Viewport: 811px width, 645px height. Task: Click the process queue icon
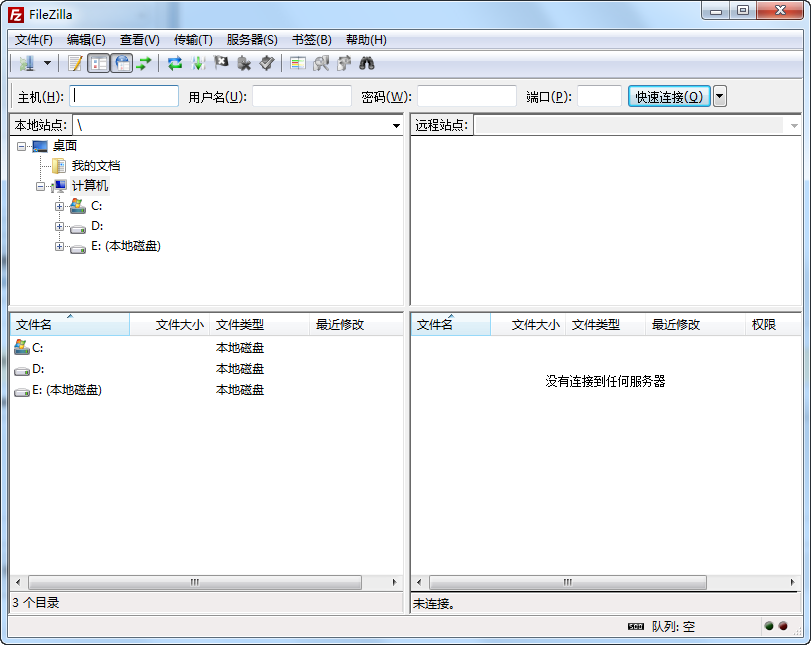pyautogui.click(x=198, y=63)
